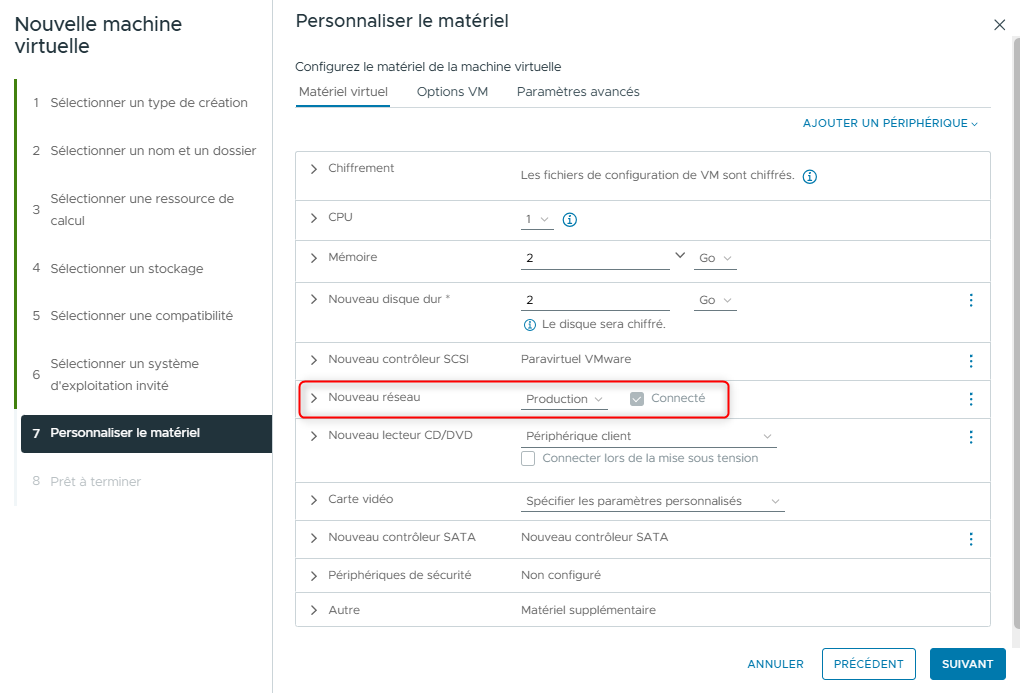Open the Production network dropdown
This screenshot has height=693, width=1020.
565,399
